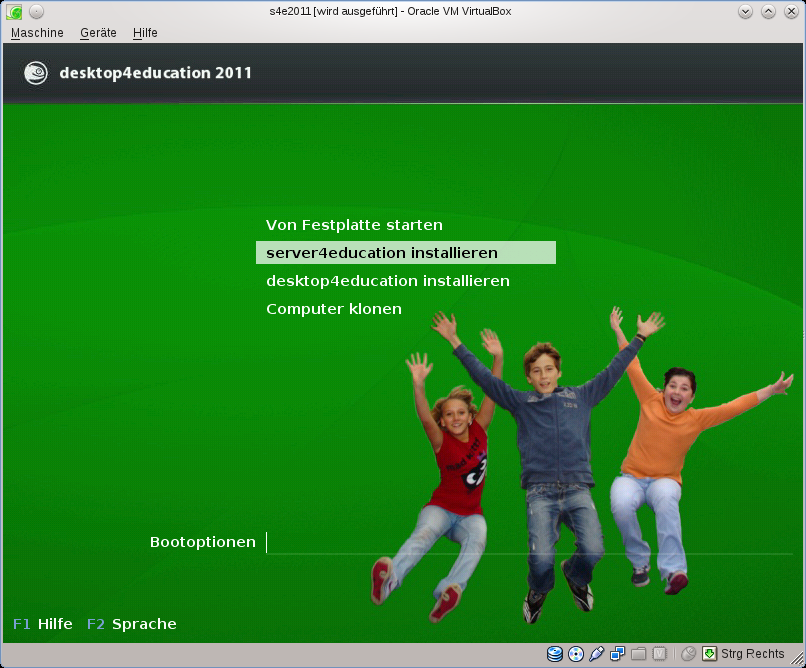Click the mouse integration status icon
The image size is (806, 668).
(x=688, y=654)
